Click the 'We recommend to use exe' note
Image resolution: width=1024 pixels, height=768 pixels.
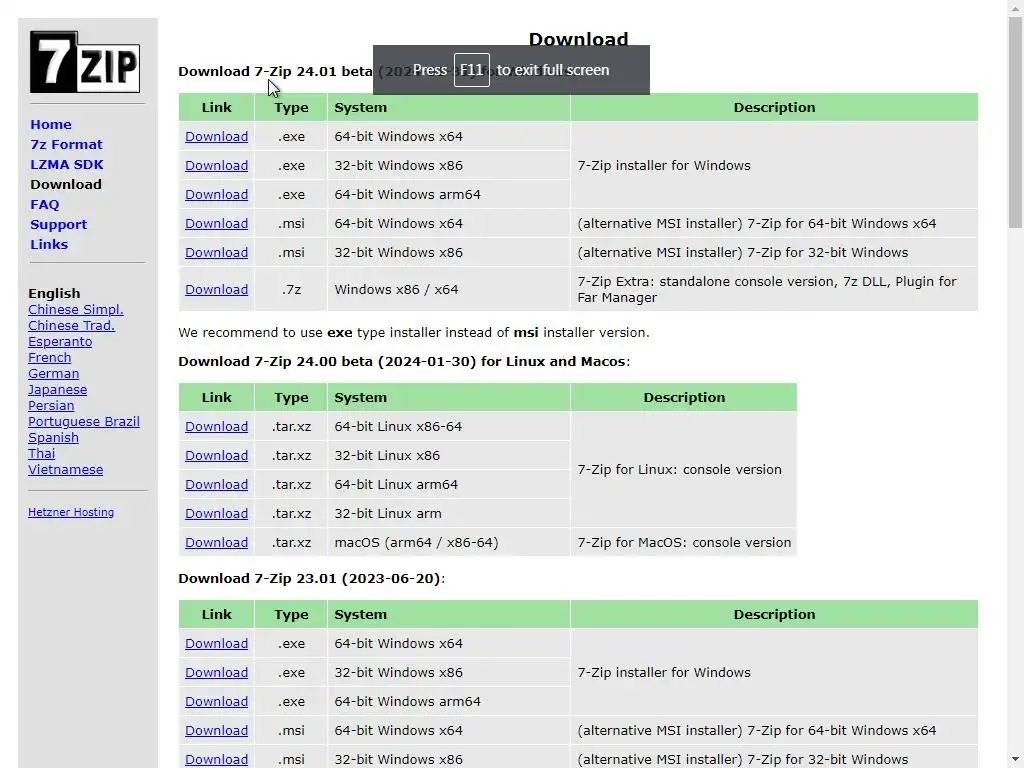click(414, 332)
